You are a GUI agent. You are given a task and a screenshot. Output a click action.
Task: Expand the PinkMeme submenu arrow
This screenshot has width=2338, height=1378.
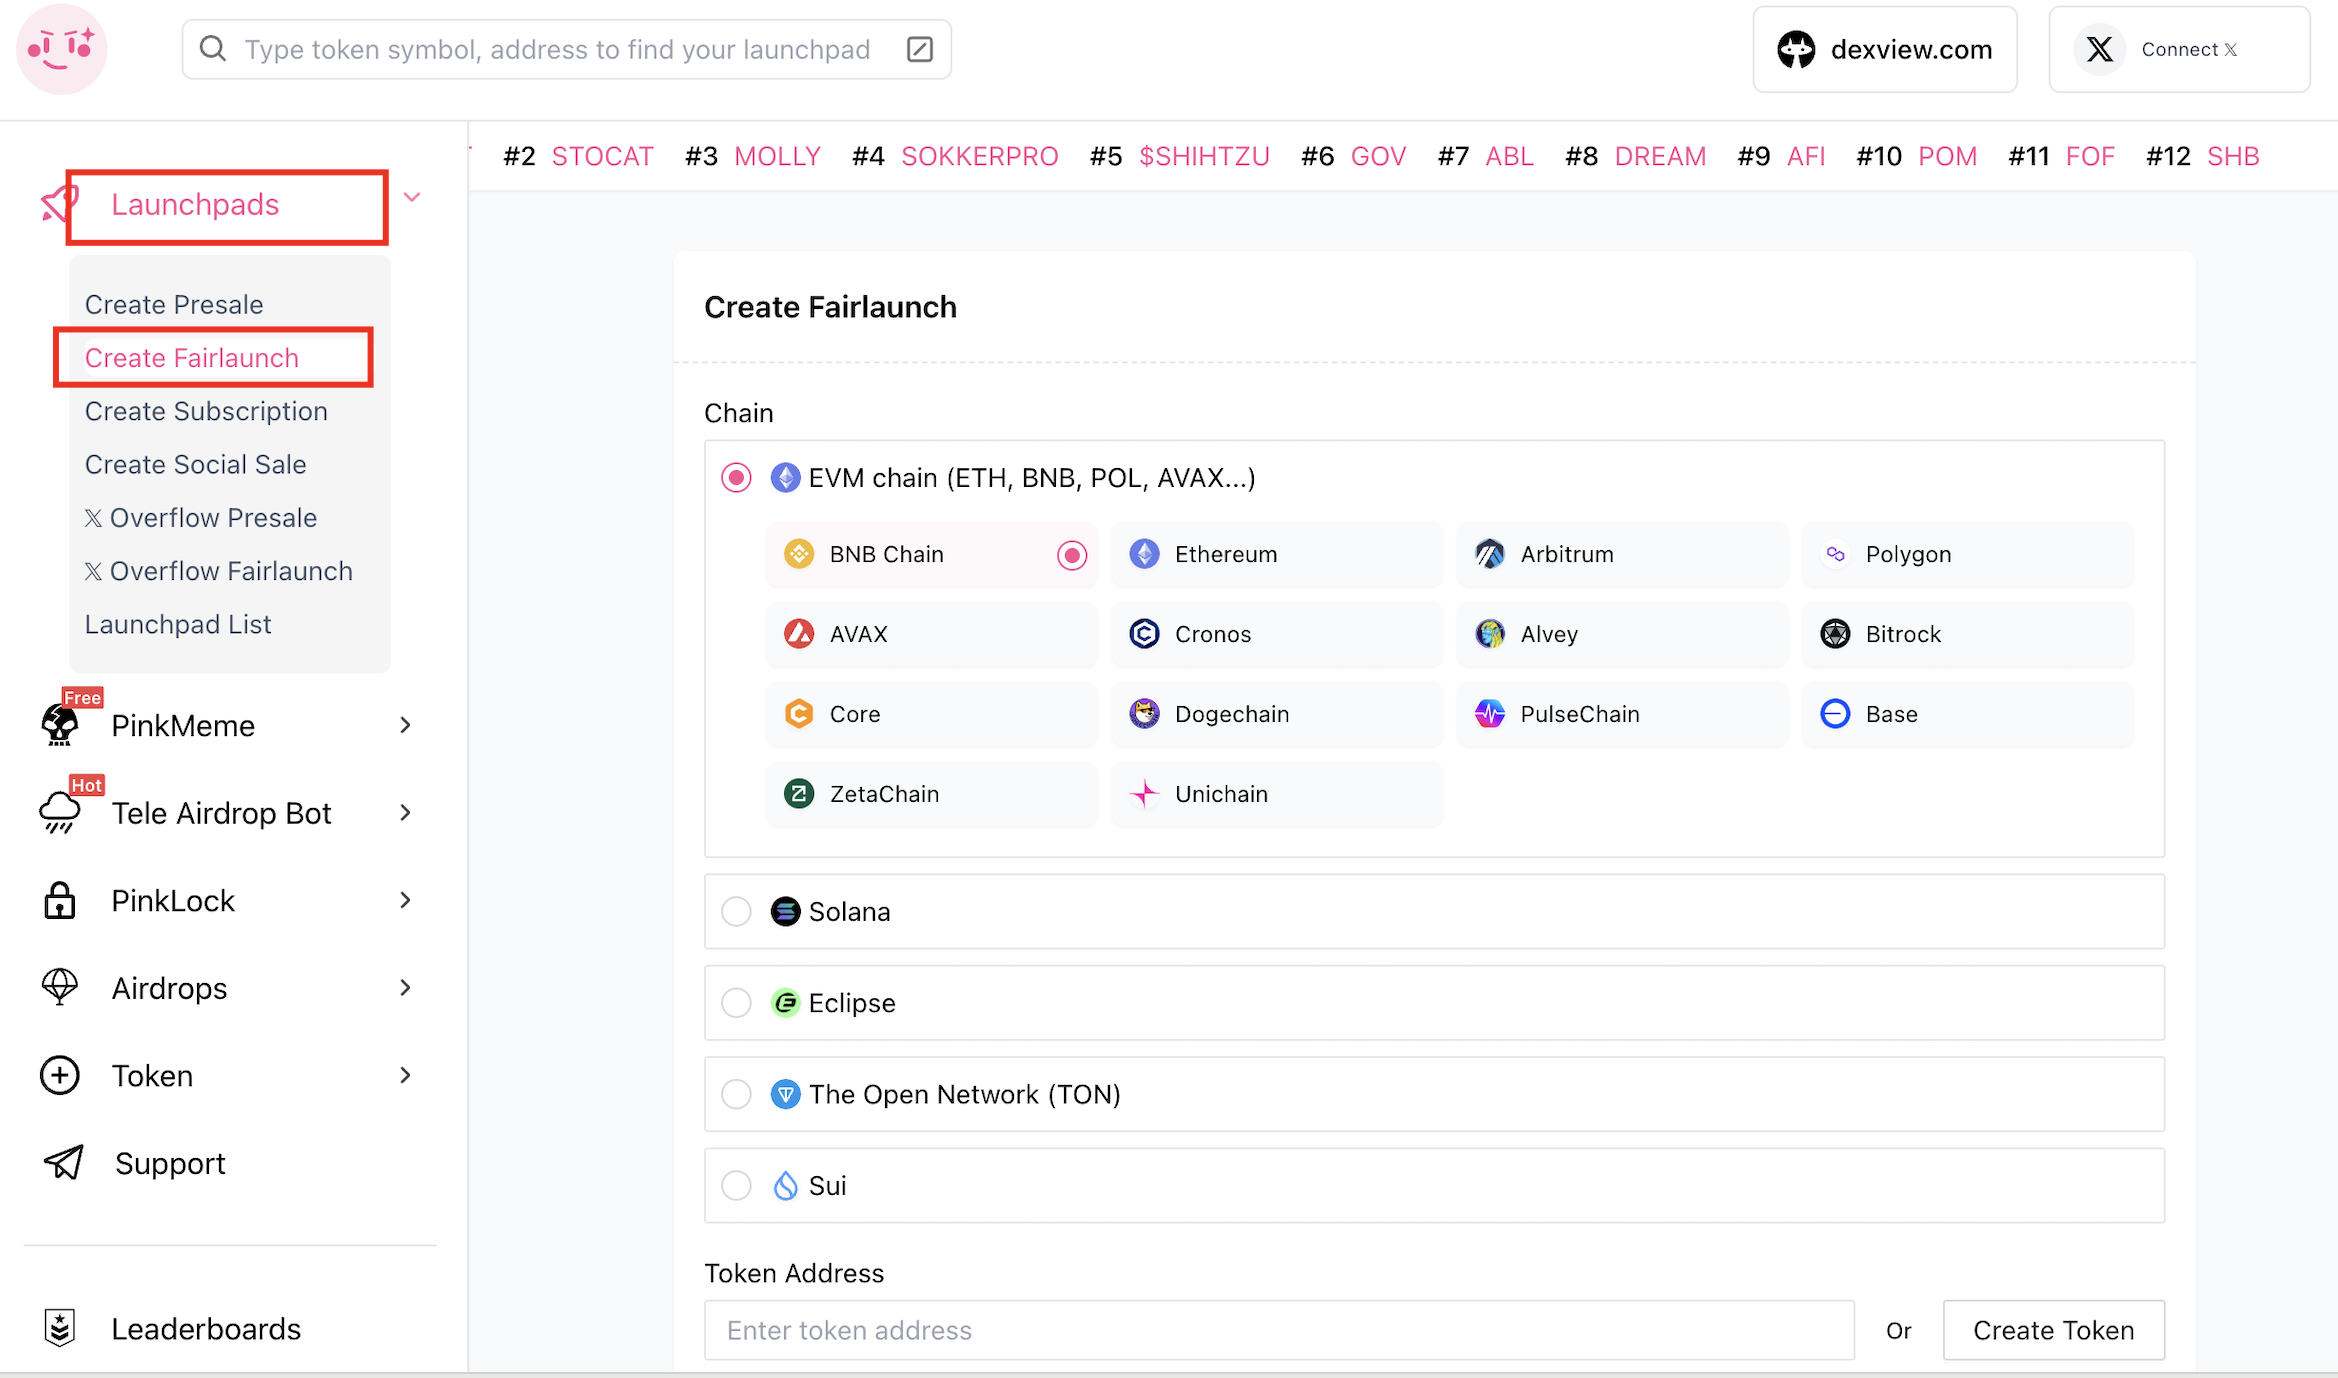click(405, 725)
